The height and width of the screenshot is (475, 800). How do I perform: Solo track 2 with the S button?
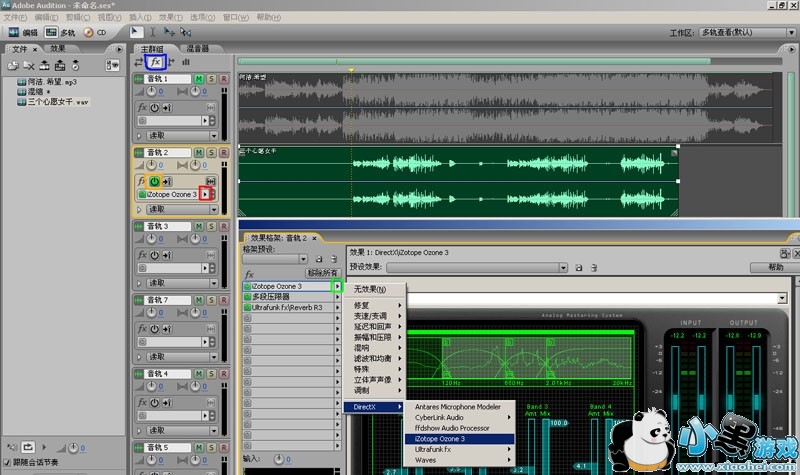211,153
